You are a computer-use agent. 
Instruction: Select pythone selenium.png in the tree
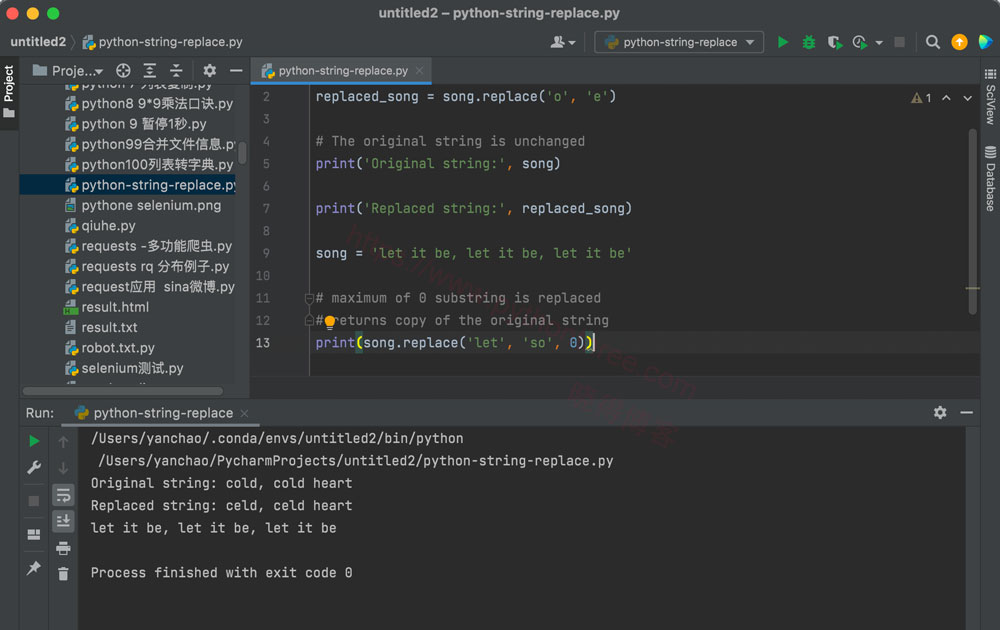click(x=143, y=205)
